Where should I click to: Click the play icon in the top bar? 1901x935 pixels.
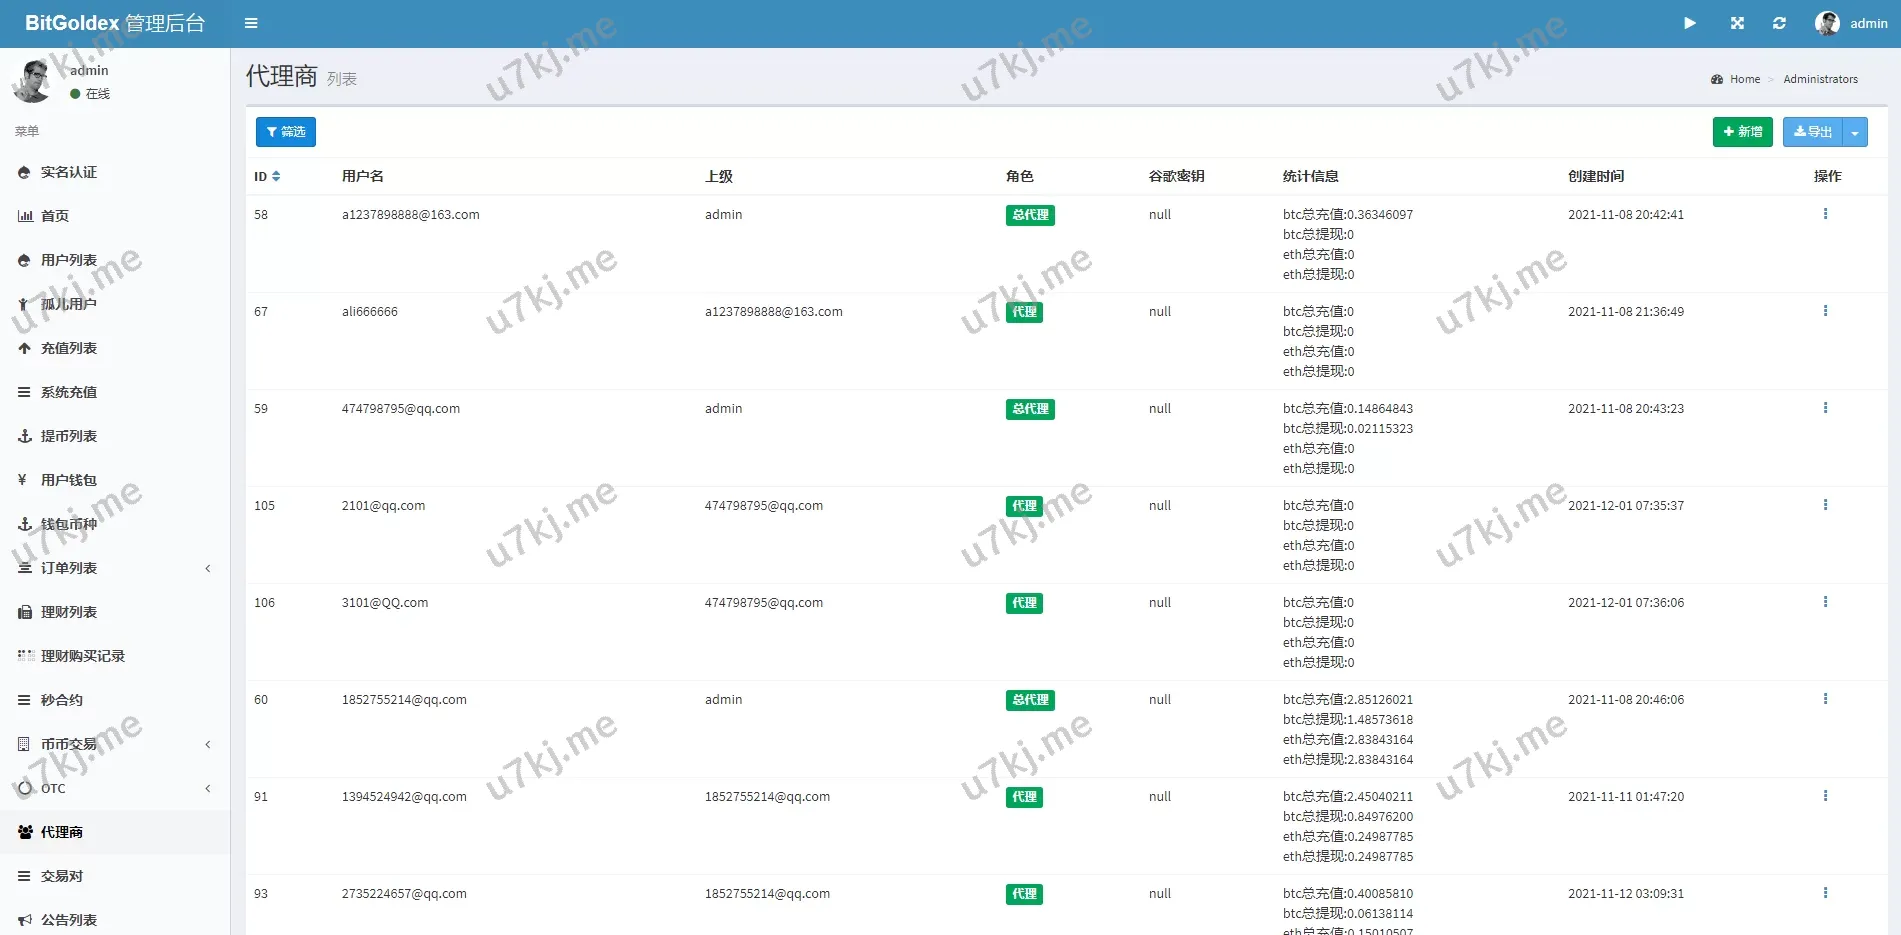[x=1690, y=23]
